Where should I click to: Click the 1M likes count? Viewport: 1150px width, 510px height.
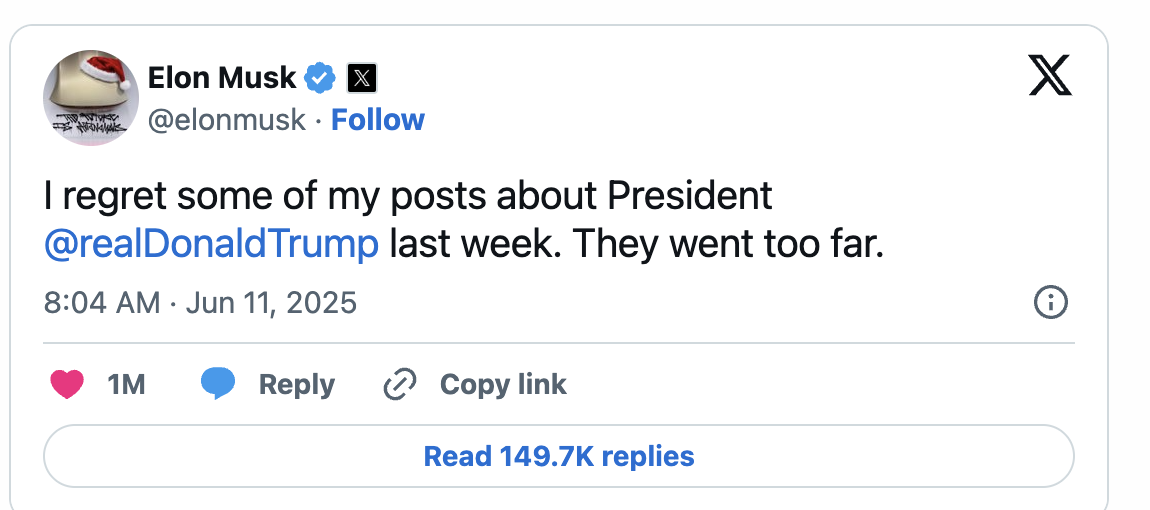coord(126,384)
